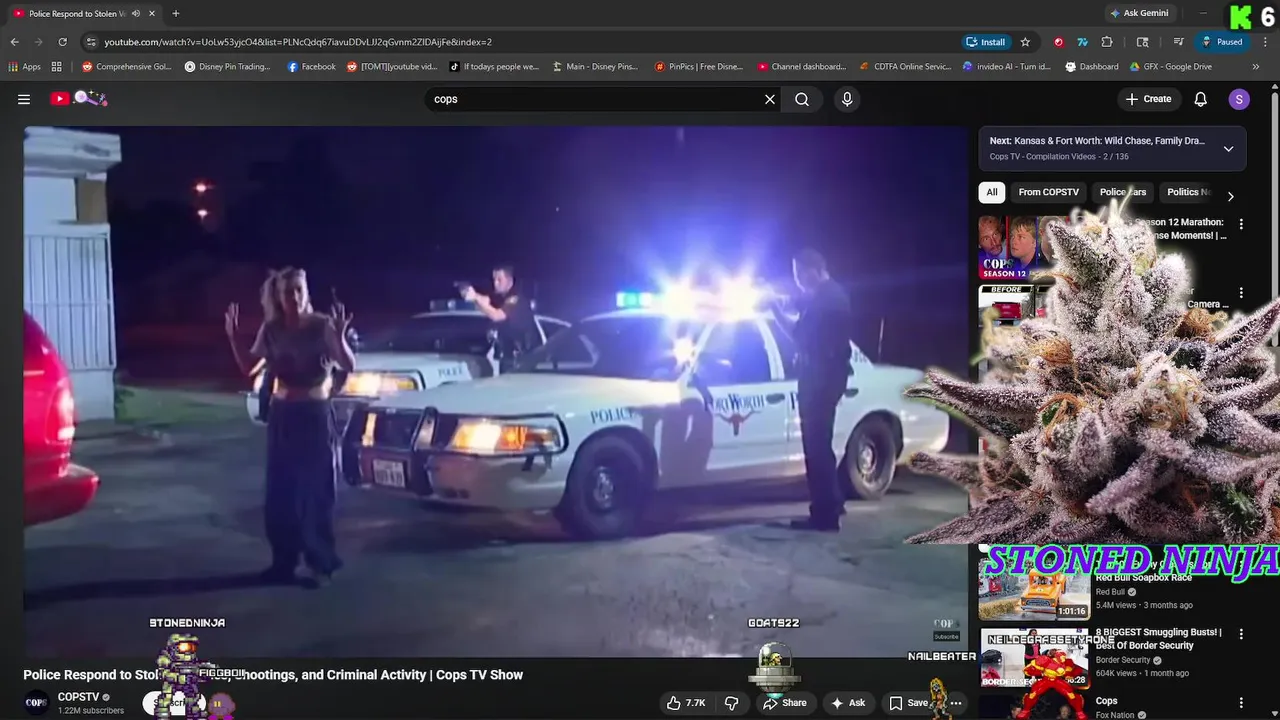Viewport: 1280px width, 720px height.
Task: Save video to playlist
Action: (909, 703)
